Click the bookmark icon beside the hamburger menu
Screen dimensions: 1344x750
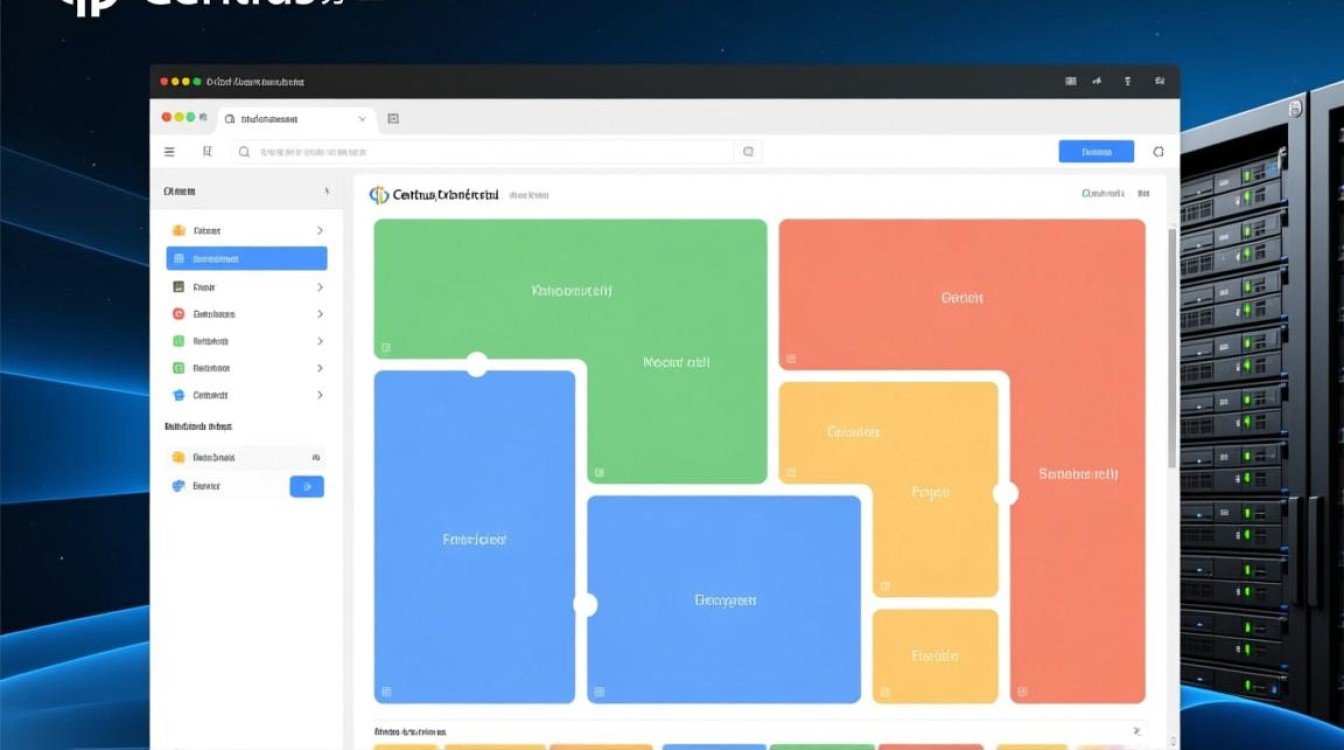[207, 152]
